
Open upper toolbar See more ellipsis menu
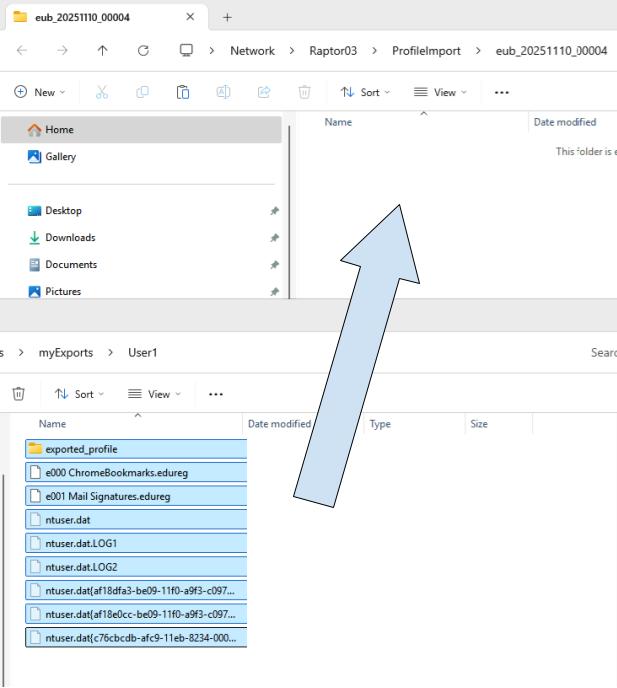coord(501,92)
